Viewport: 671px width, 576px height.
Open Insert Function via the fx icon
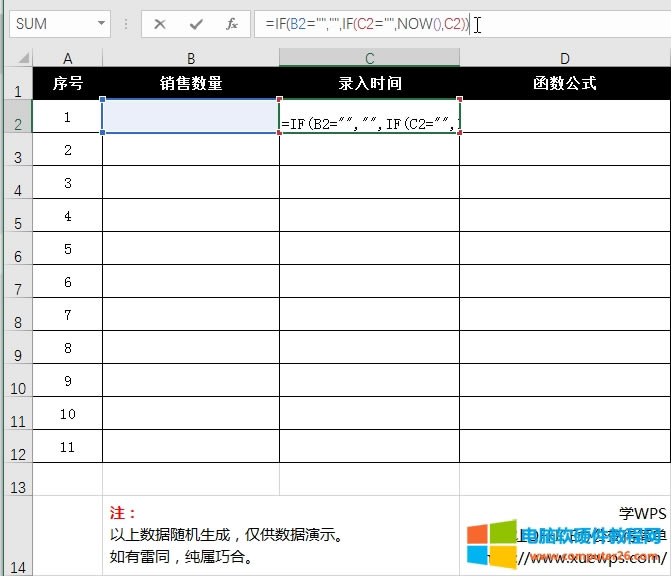pos(232,24)
